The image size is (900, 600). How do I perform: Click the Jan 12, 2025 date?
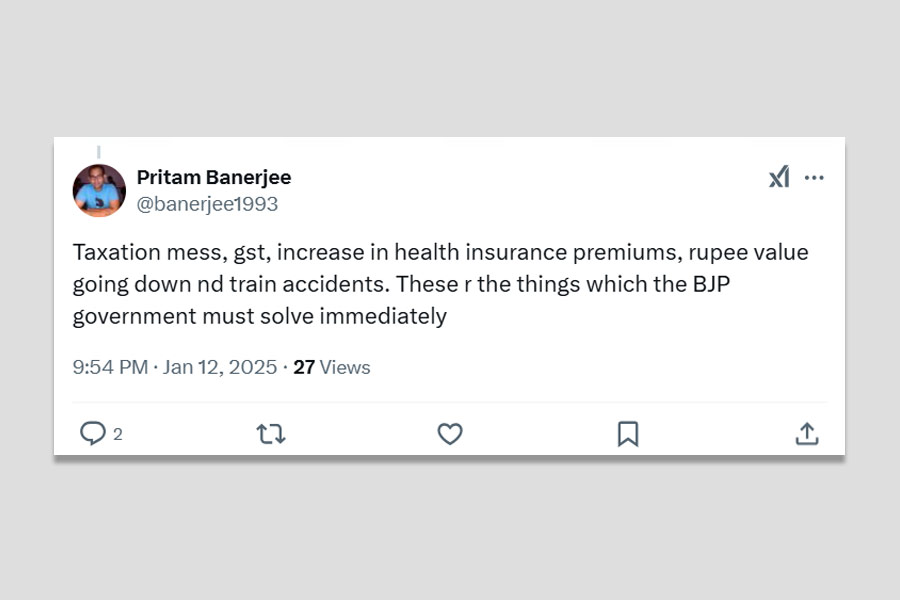click(x=220, y=367)
